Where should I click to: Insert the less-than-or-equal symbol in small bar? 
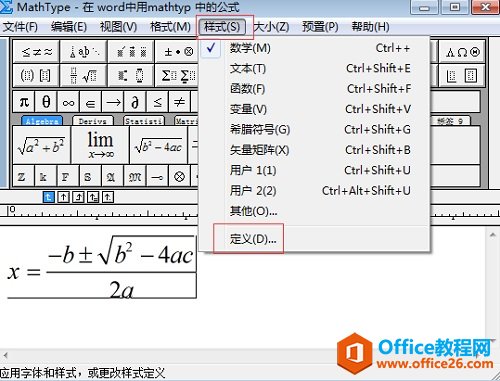coord(157,102)
